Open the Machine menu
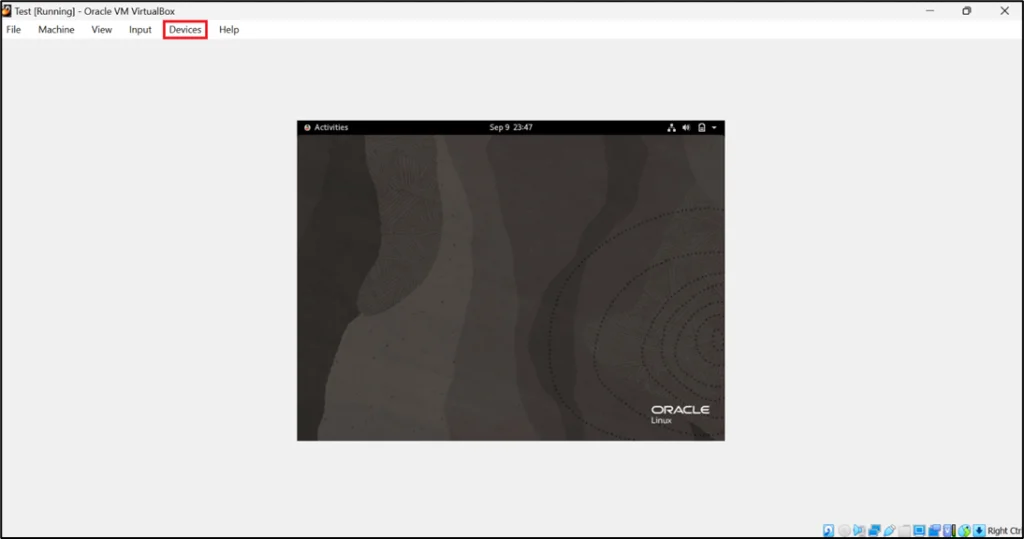1024x539 pixels. click(56, 29)
